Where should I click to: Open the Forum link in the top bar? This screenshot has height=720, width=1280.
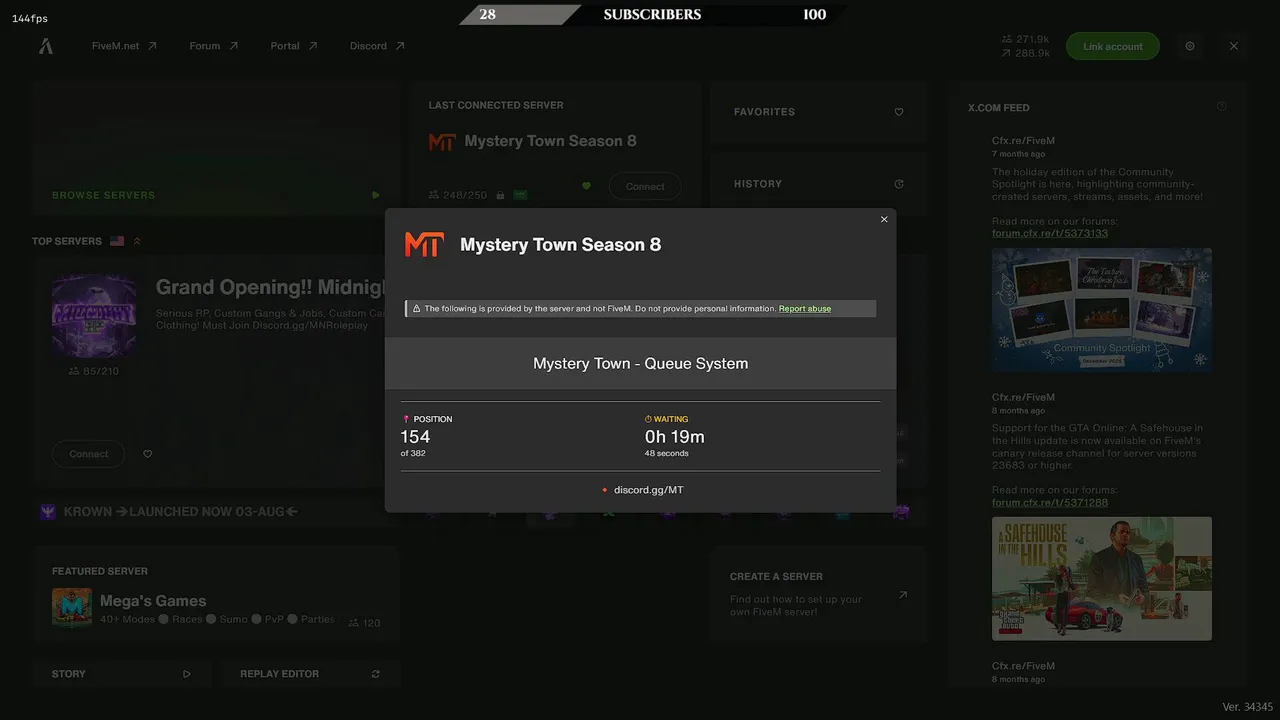213,46
